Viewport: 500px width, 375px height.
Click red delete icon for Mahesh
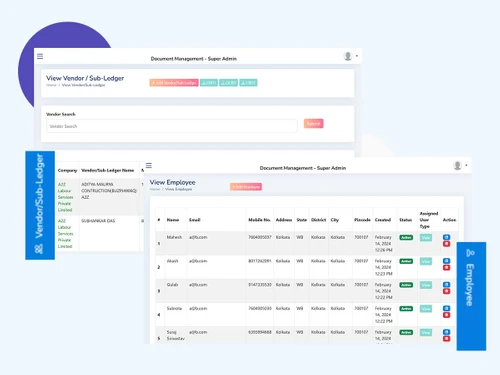(x=446, y=244)
